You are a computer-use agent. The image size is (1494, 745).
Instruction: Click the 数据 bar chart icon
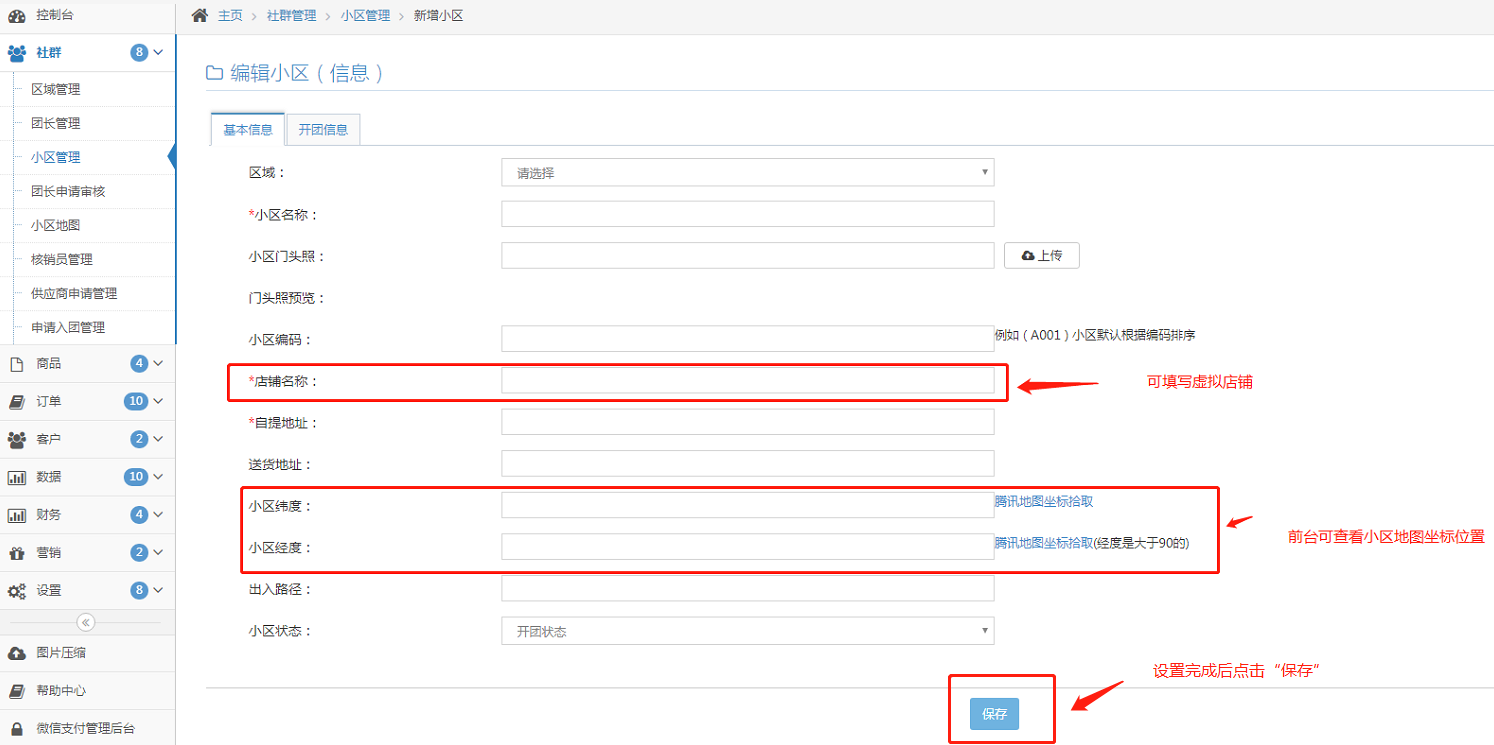pyautogui.click(x=16, y=477)
